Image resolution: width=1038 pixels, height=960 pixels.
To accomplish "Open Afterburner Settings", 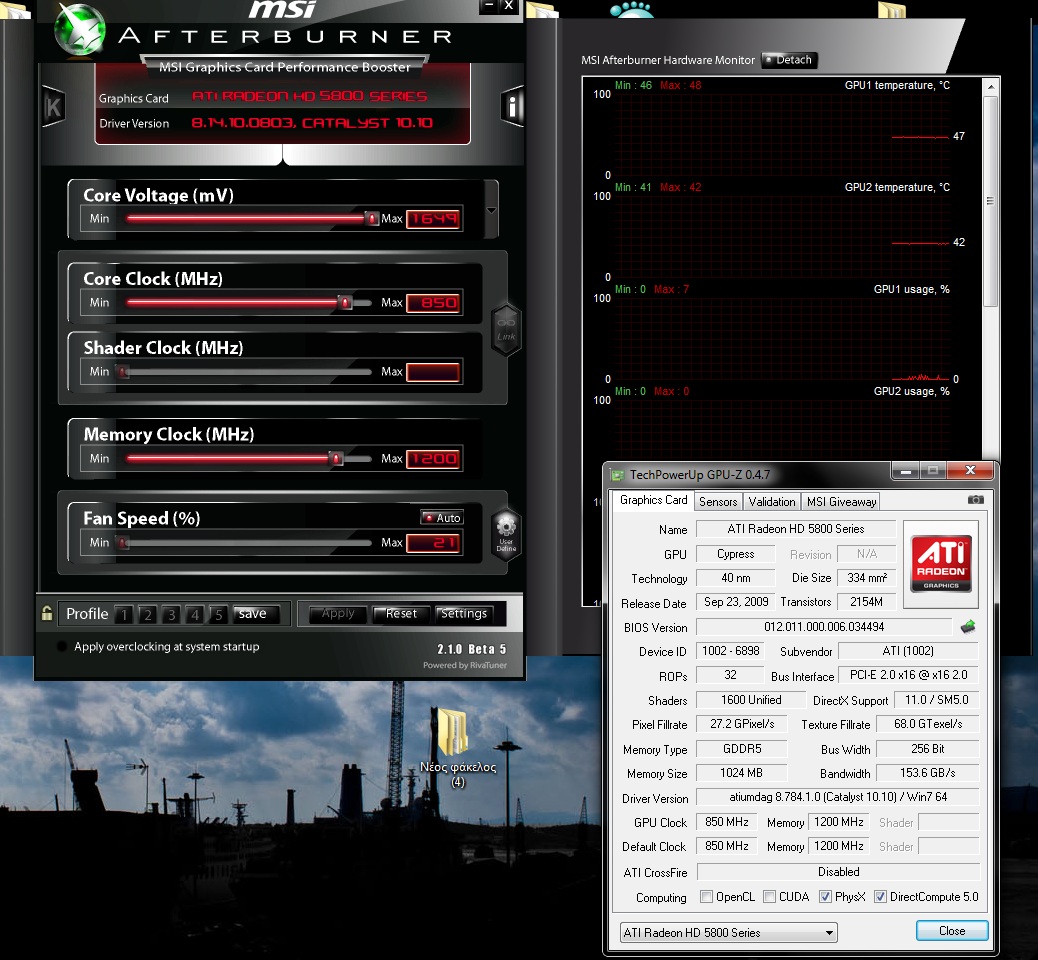I will (x=465, y=614).
